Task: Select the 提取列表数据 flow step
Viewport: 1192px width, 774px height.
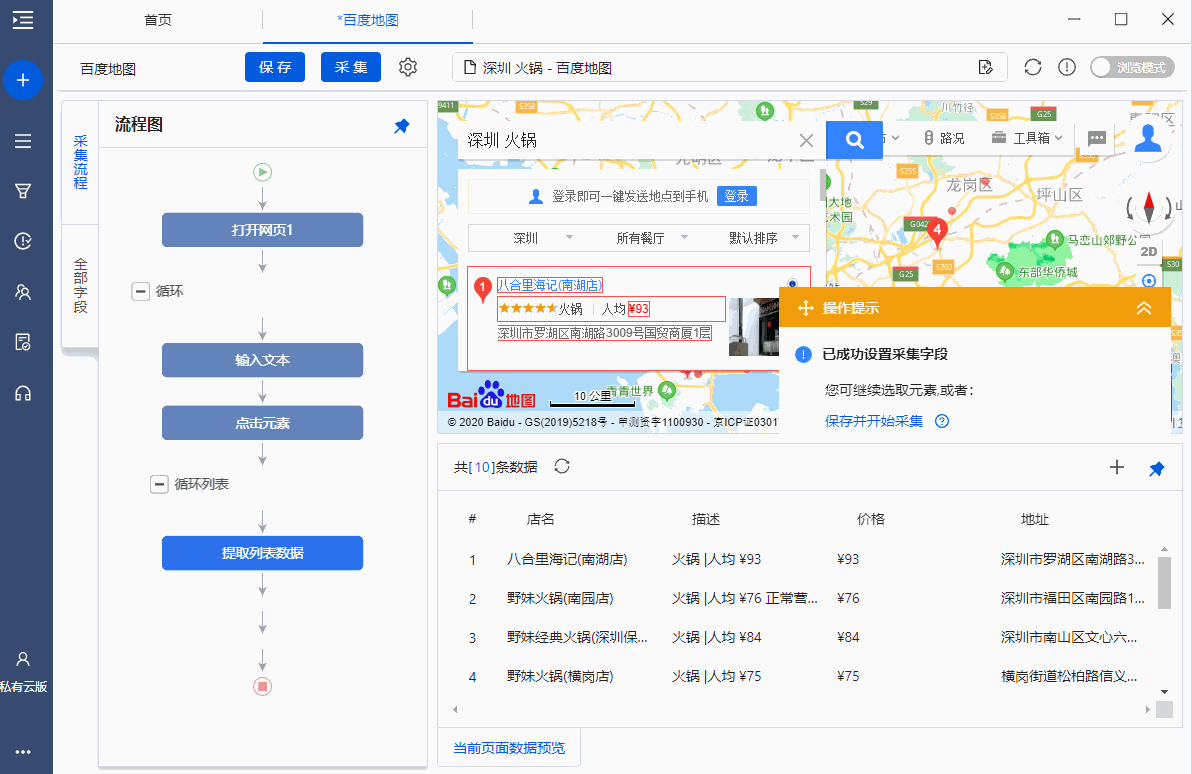Action: click(262, 553)
